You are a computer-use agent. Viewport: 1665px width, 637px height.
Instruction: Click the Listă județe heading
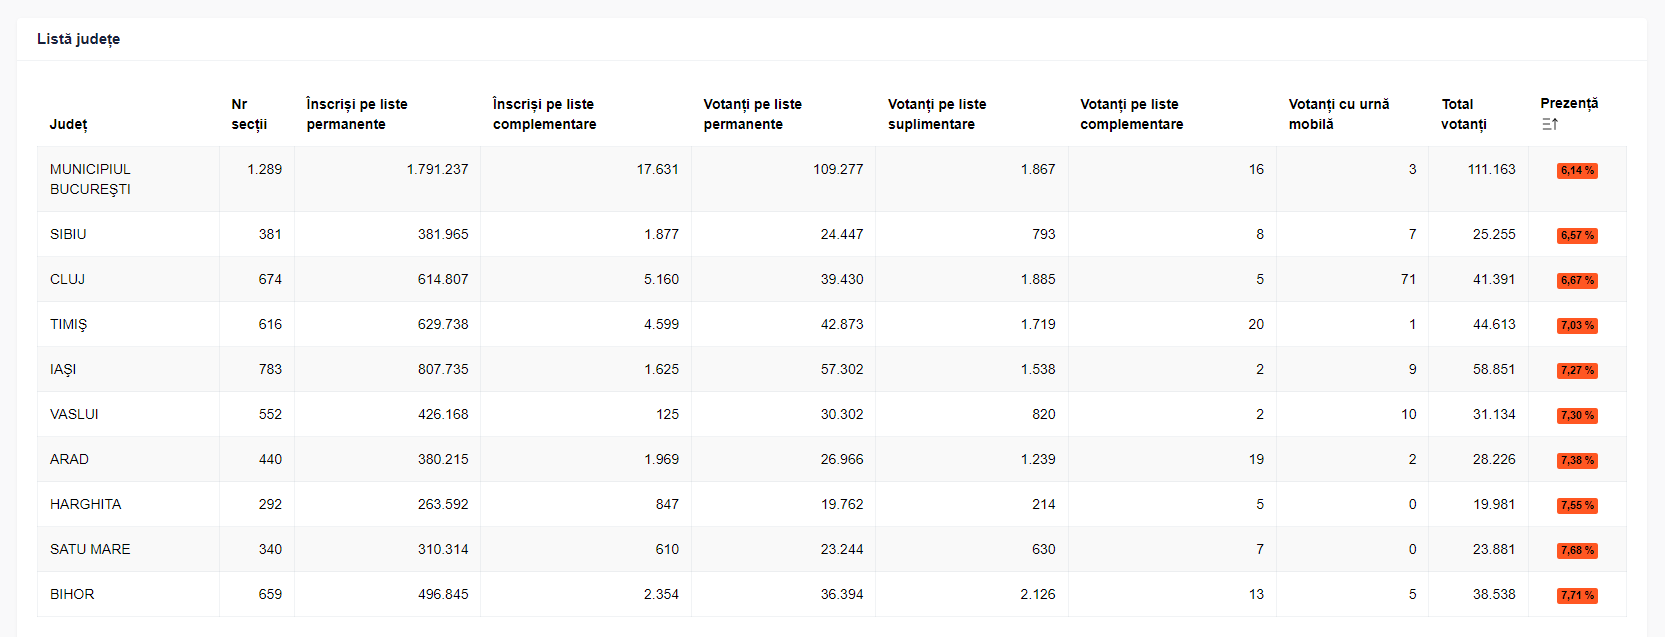(x=79, y=39)
